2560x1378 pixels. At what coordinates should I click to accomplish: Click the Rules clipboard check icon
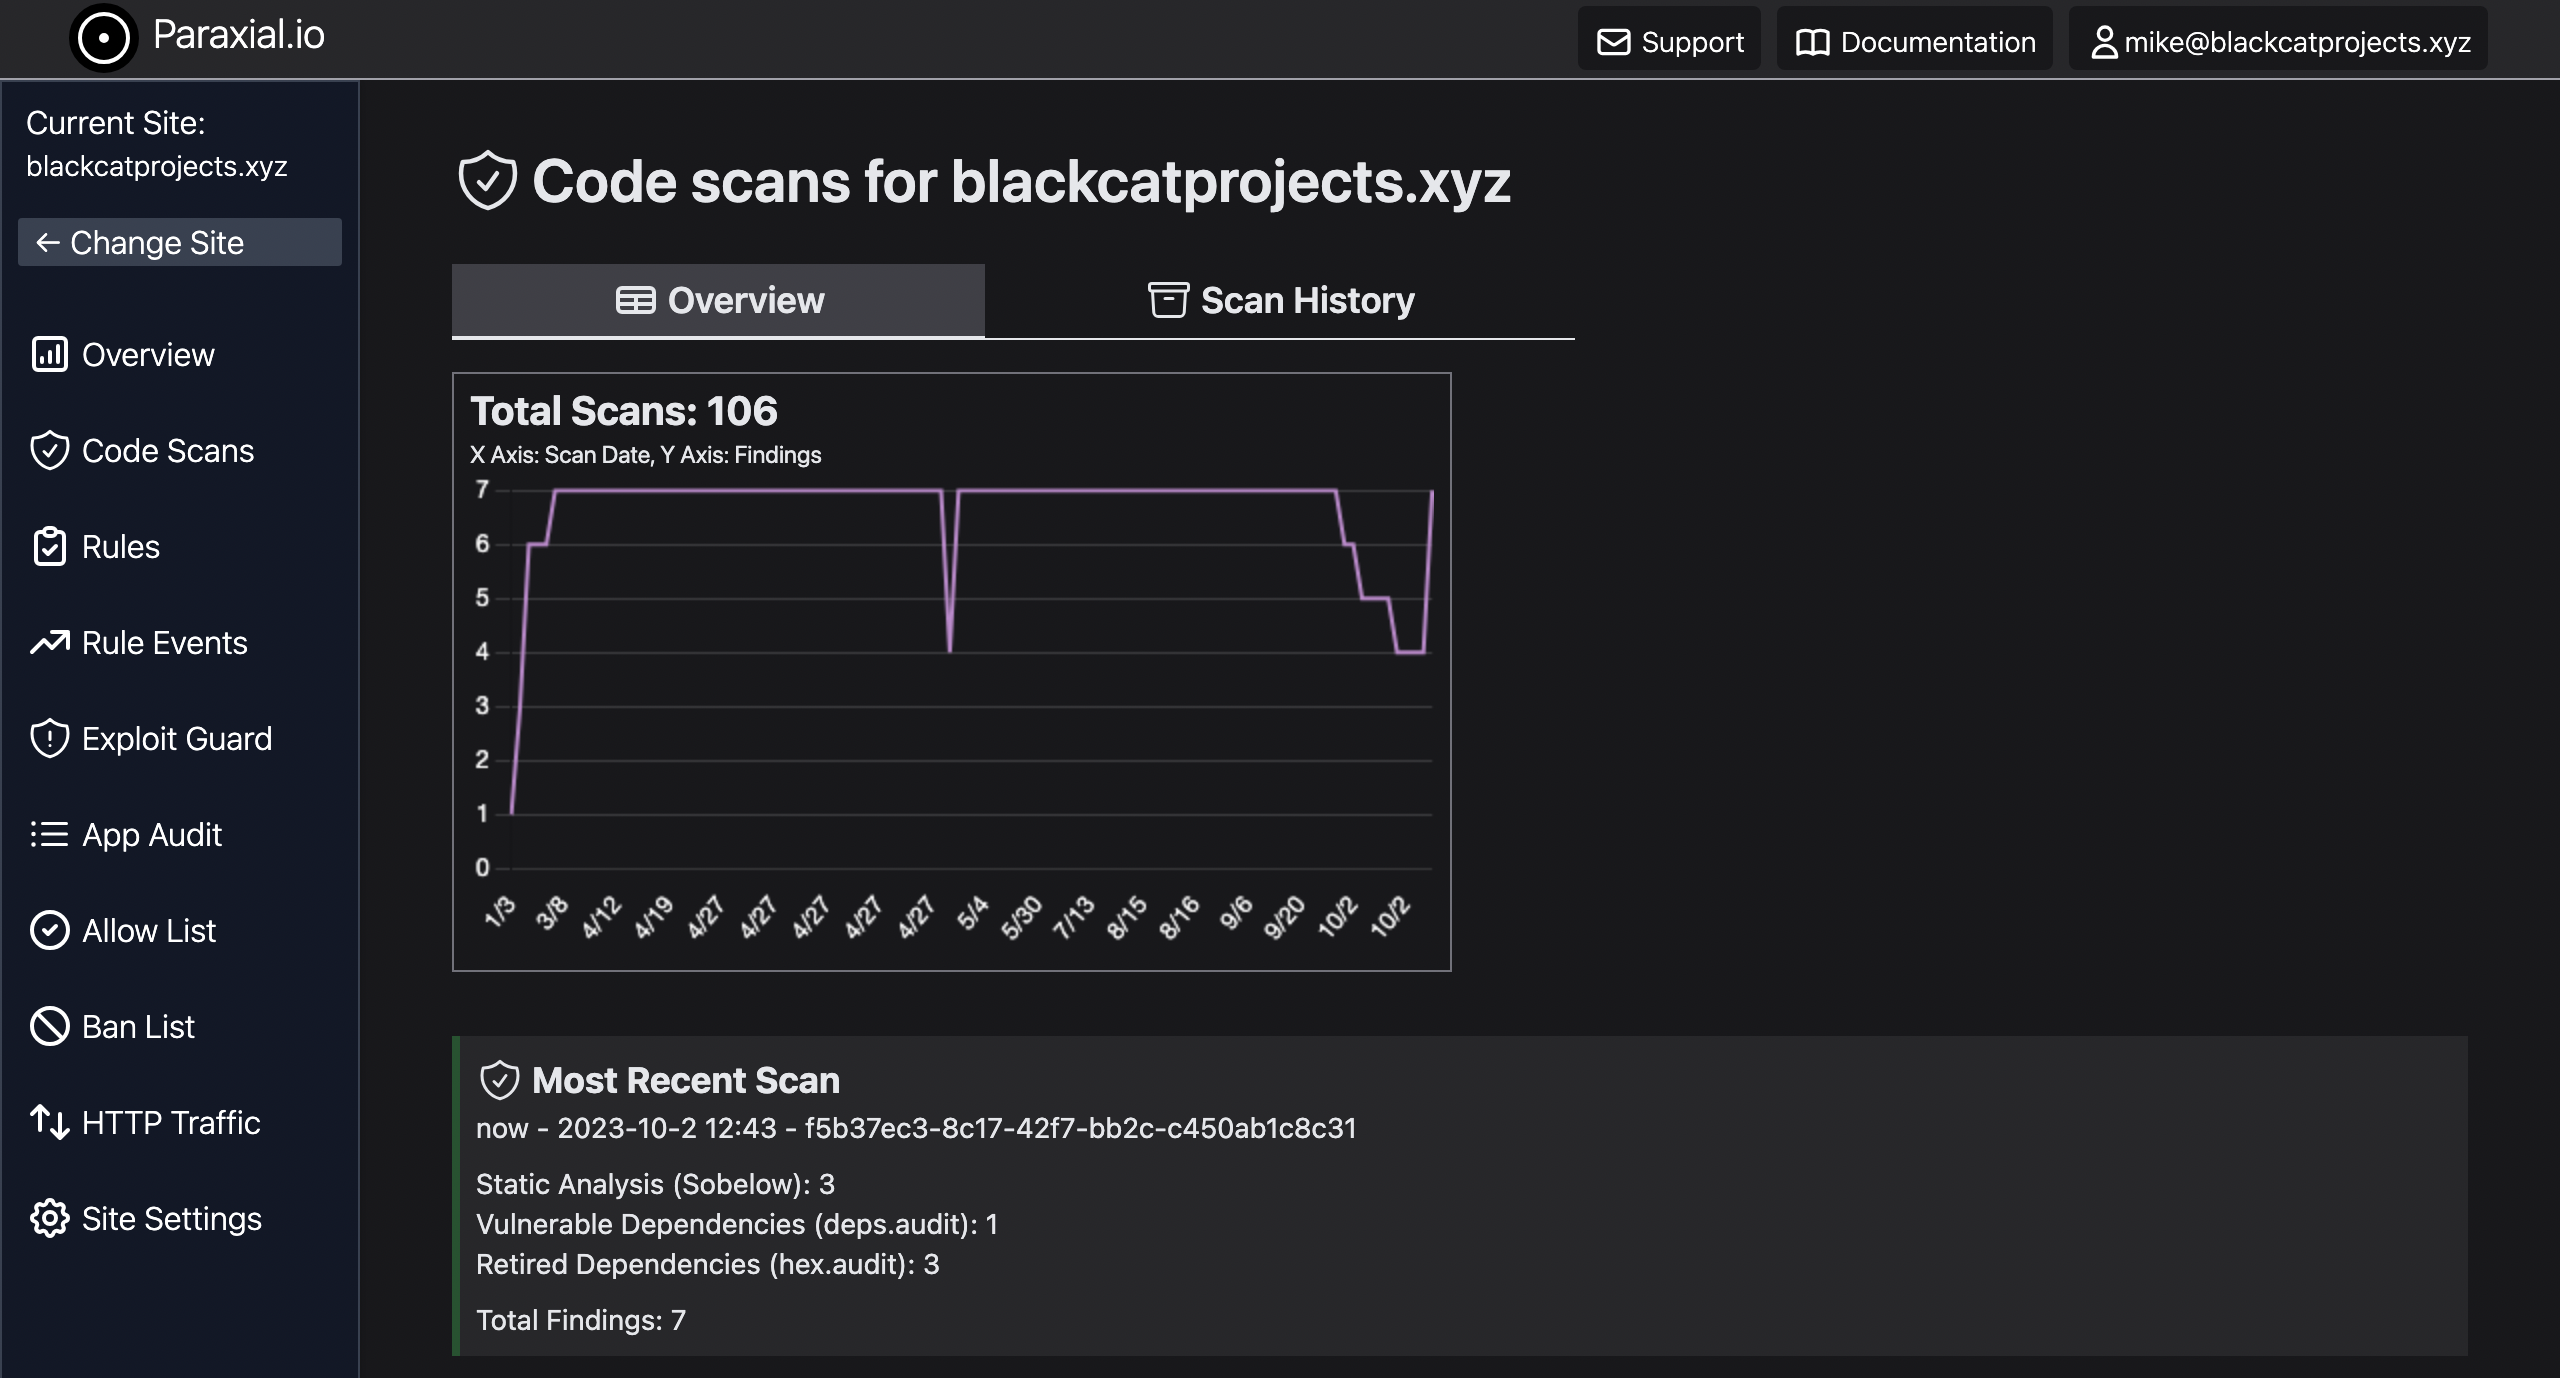click(49, 546)
